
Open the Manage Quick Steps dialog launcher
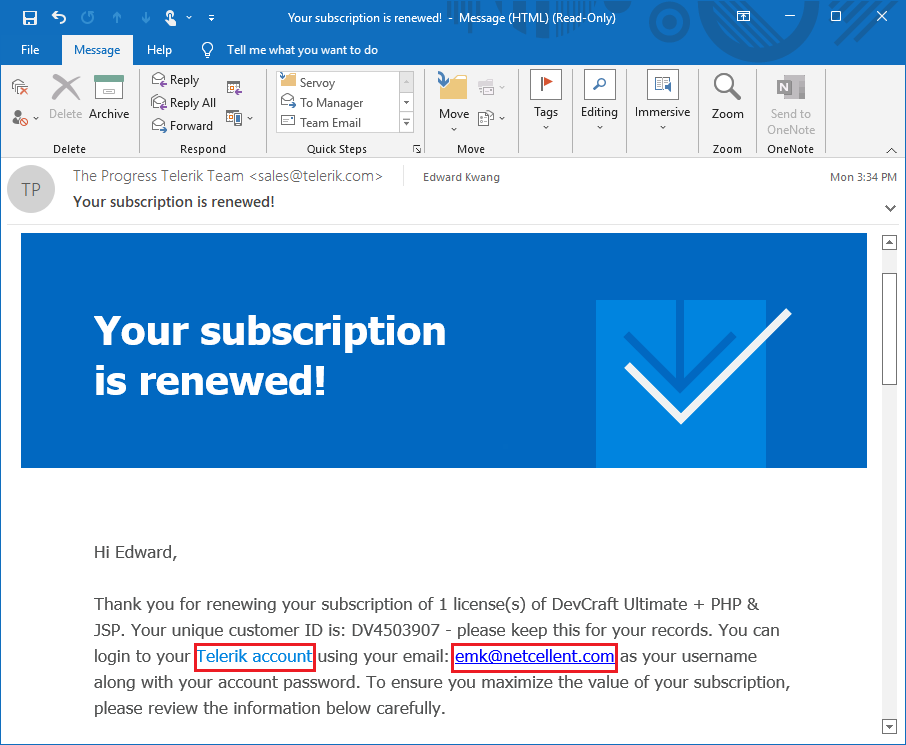click(x=417, y=149)
